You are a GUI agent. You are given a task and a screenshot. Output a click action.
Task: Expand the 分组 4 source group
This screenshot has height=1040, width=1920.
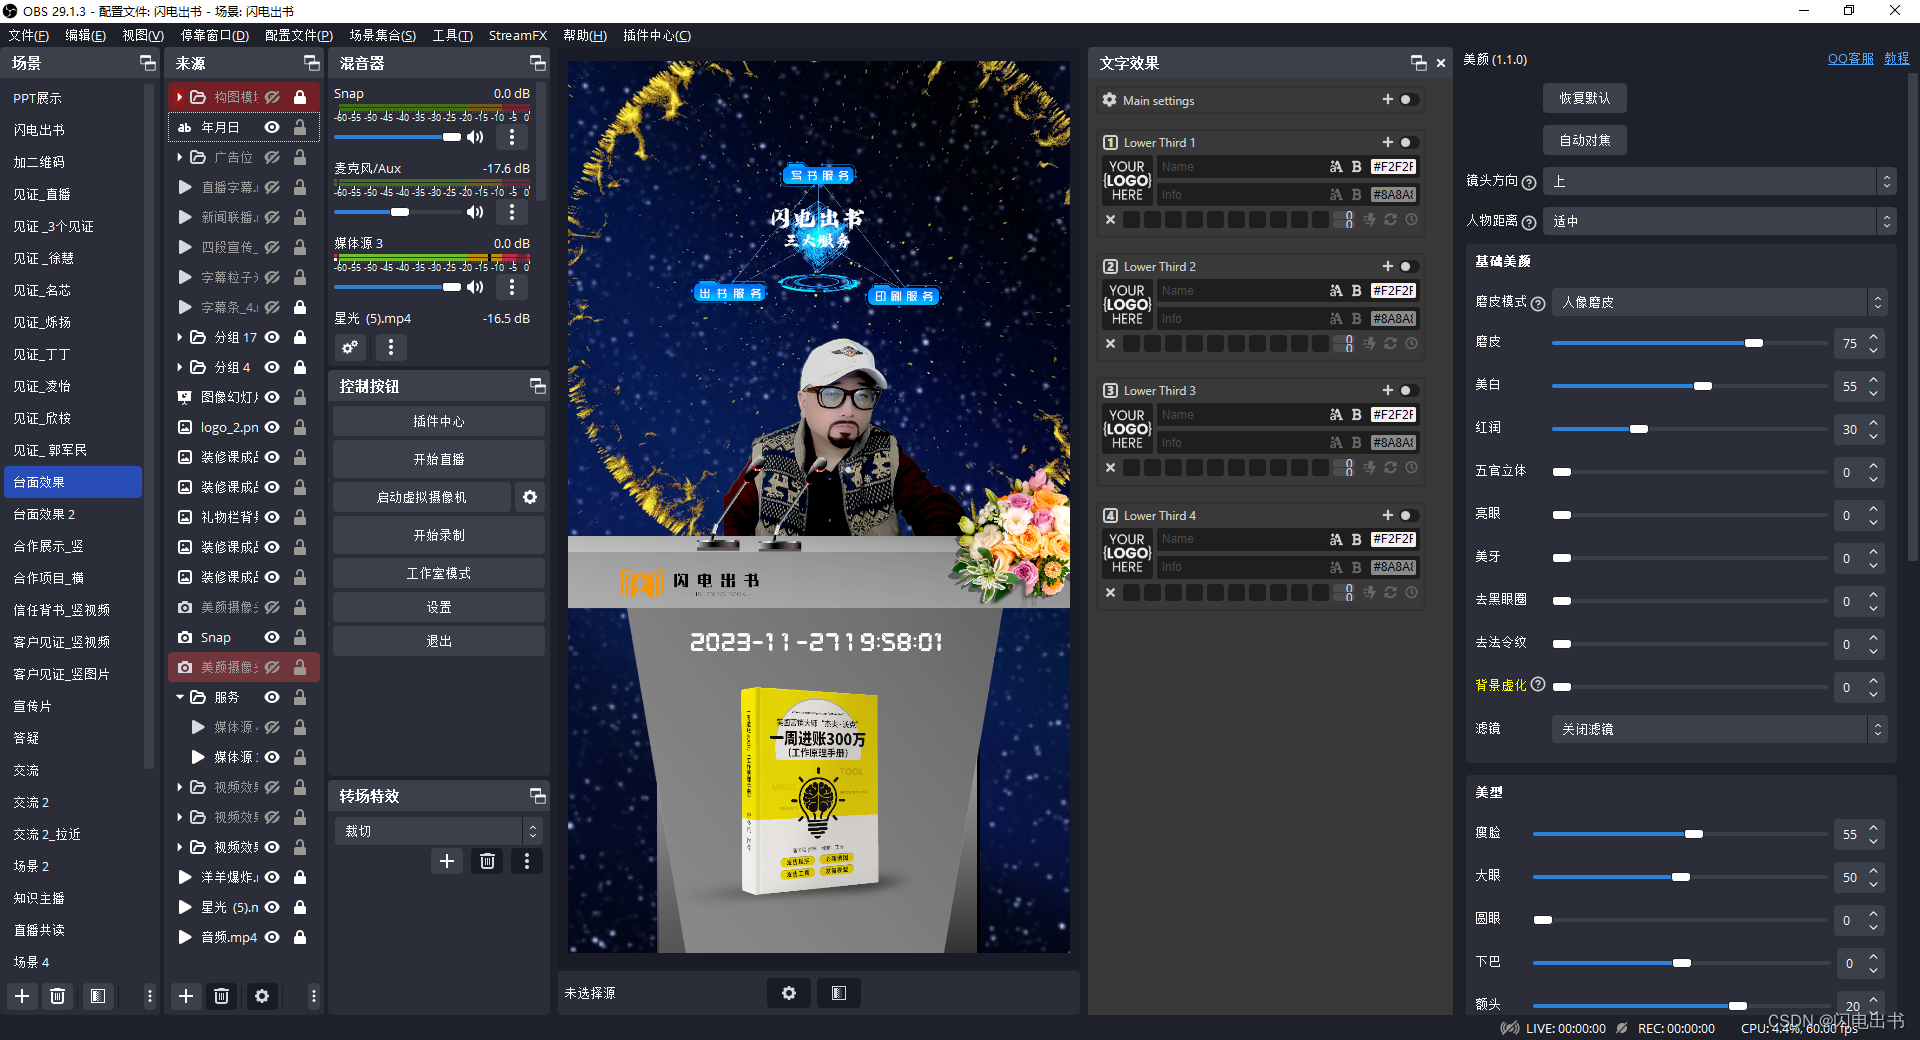coord(180,367)
